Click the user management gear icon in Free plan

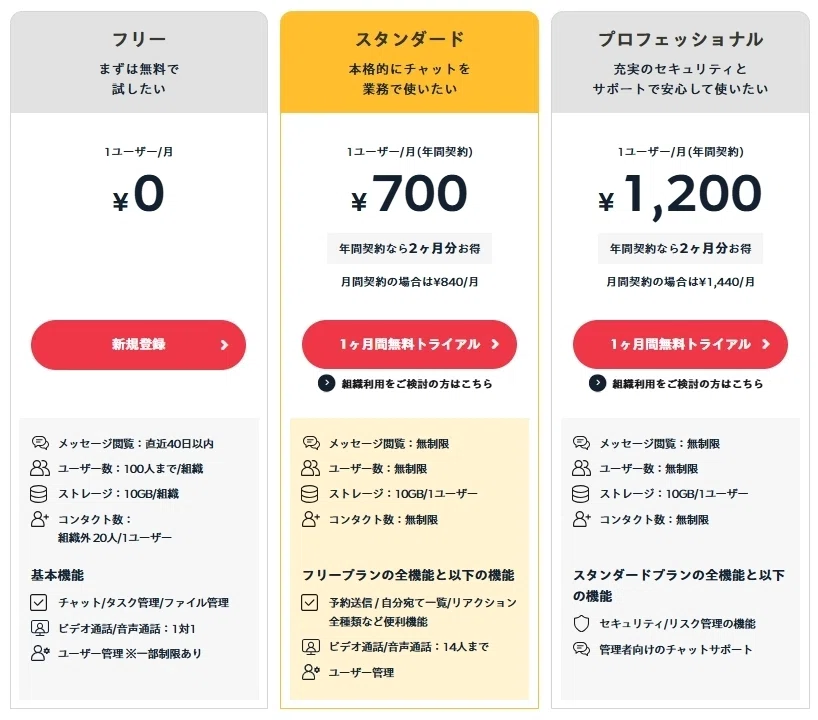coord(40,653)
